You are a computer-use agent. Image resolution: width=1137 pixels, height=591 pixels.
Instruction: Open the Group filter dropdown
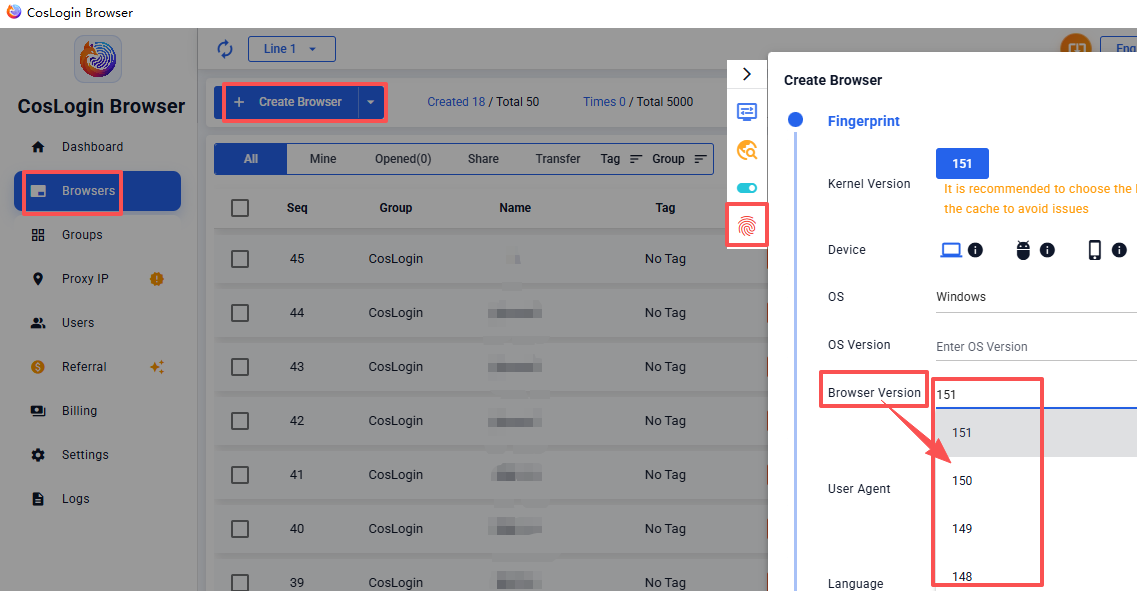coord(679,159)
